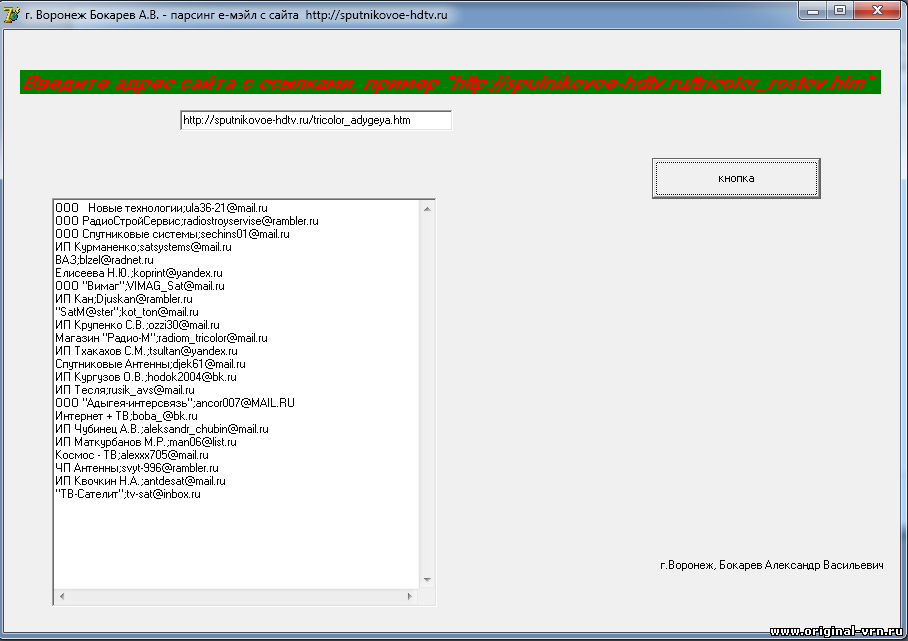The height and width of the screenshot is (641, 908).
Task: Select line "ТВ-Сателит";tv-sat@inbox.ru
Action: coord(127,495)
